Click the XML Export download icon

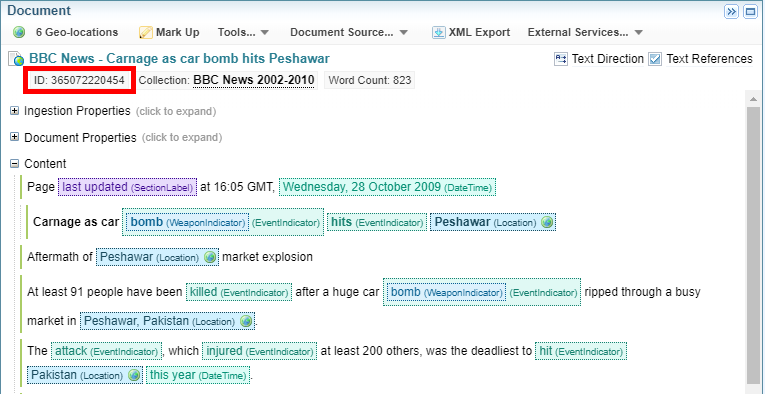[439, 33]
